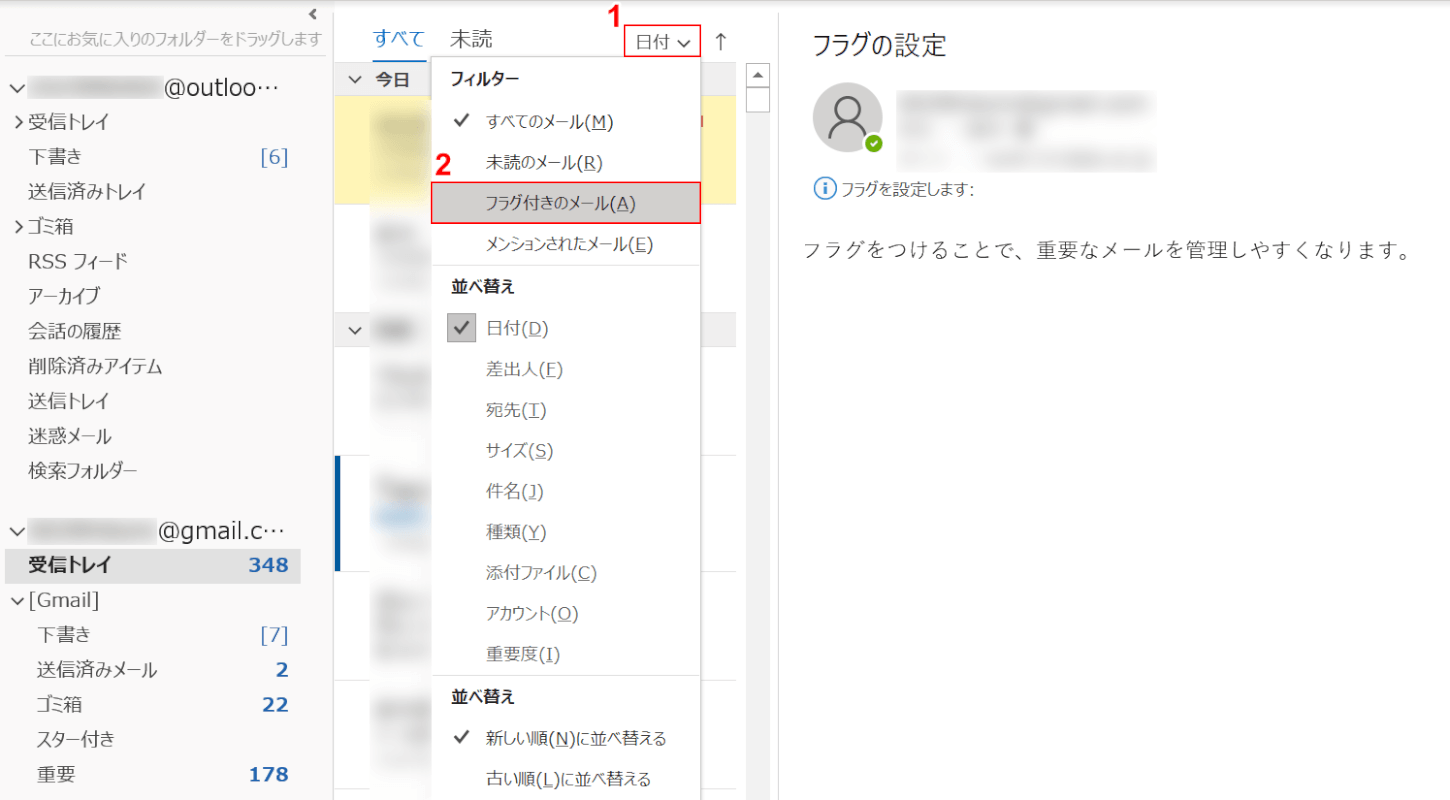Reverse sort order with the up arrow
Screen dimensions: 1450x800
click(x=720, y=42)
